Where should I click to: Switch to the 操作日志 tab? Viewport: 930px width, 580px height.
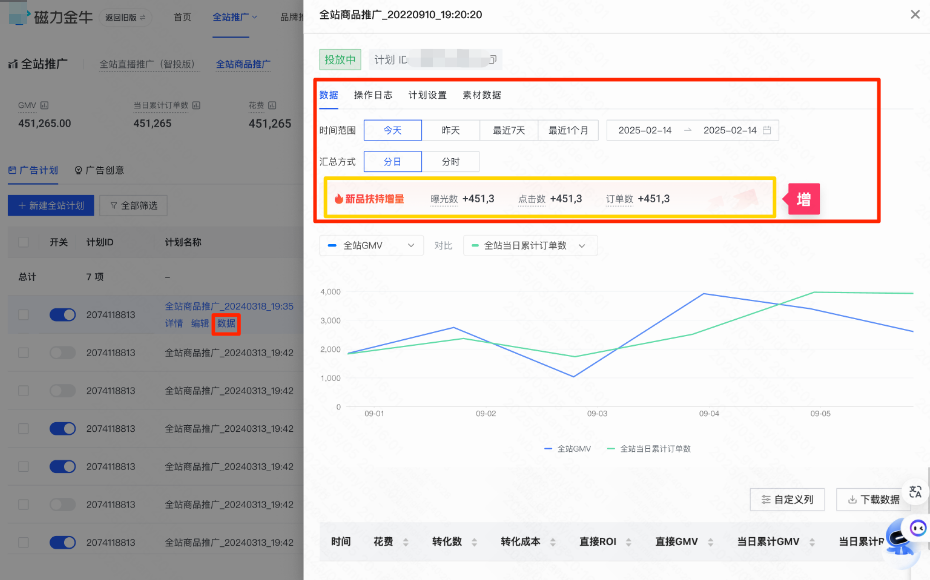[x=373, y=95]
